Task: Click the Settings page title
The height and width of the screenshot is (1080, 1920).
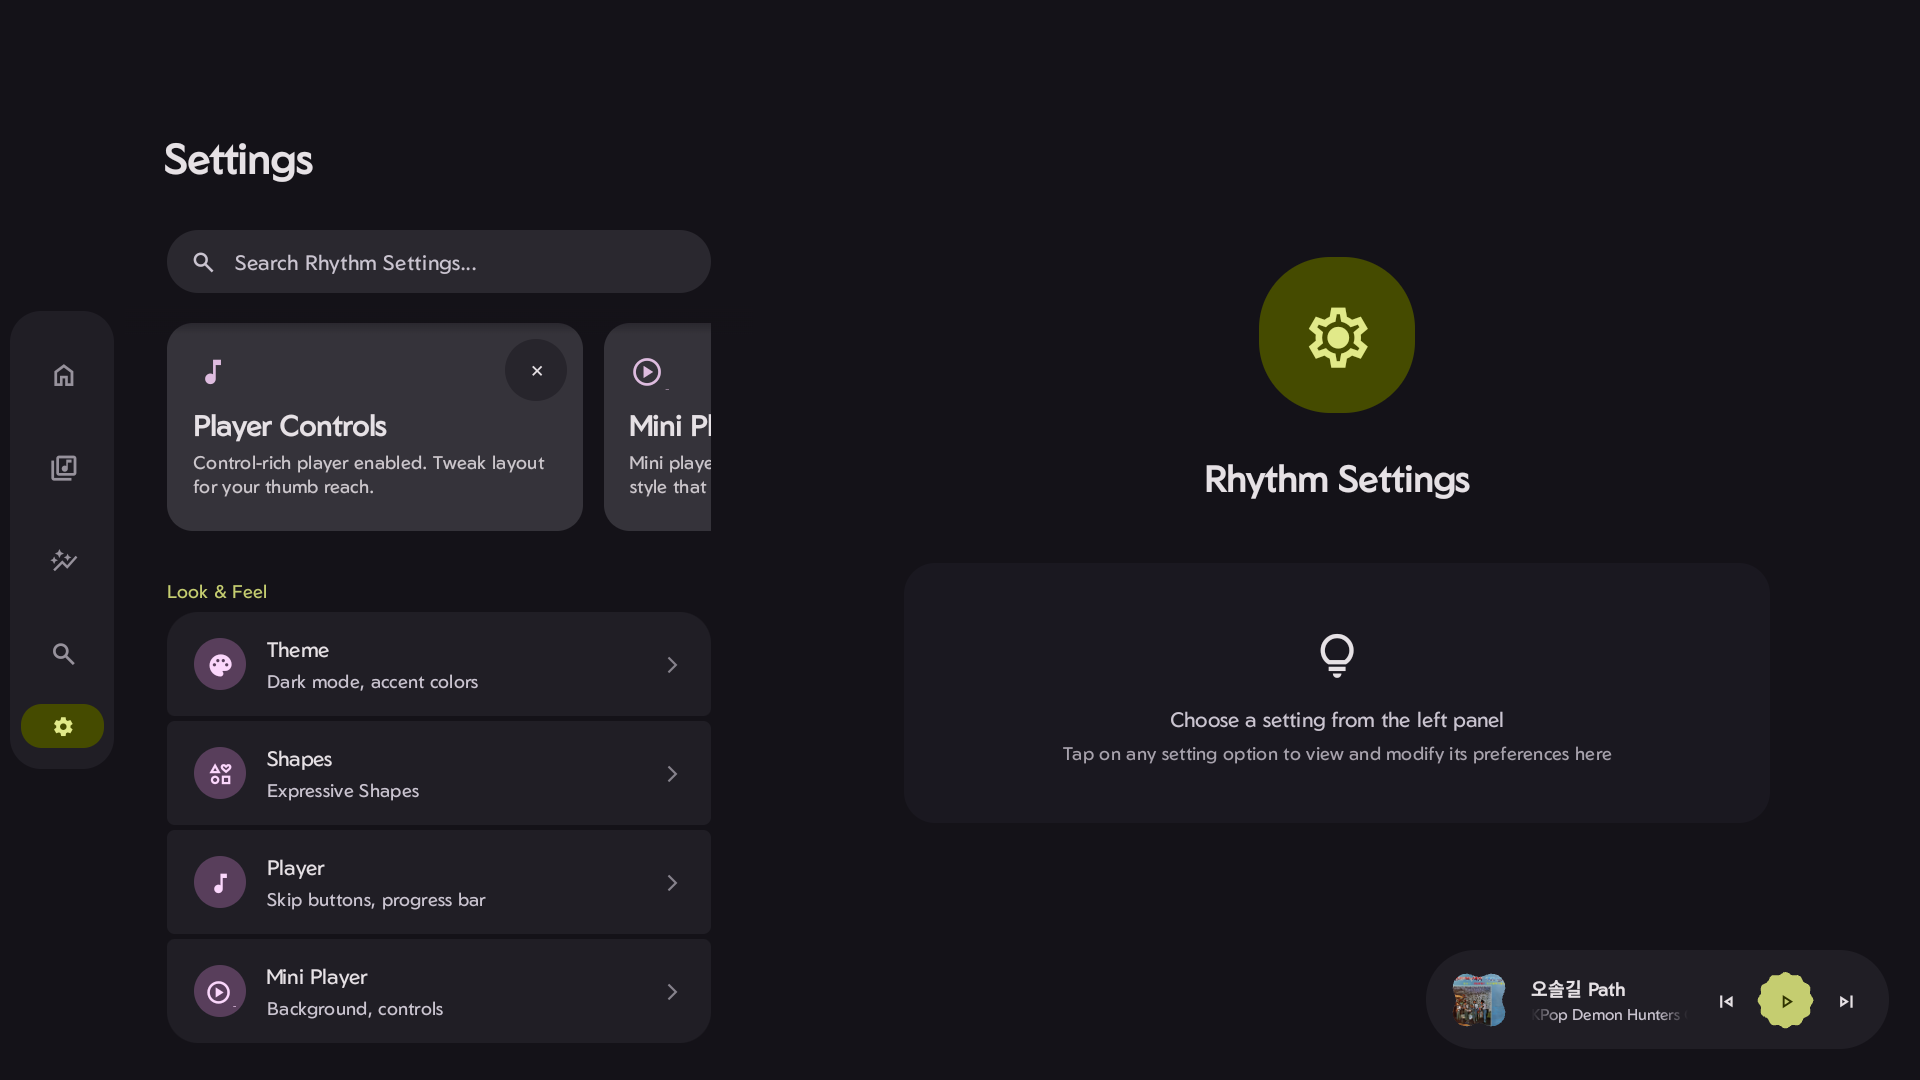Action: 238,160
